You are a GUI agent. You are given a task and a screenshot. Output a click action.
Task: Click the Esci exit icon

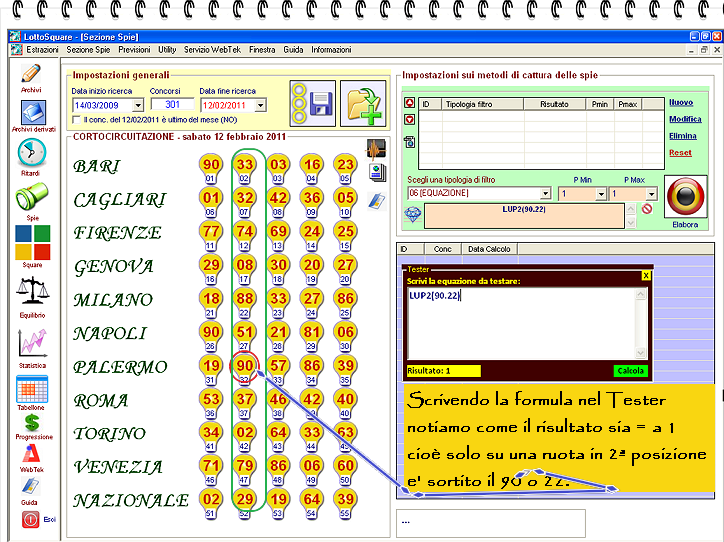30,520
